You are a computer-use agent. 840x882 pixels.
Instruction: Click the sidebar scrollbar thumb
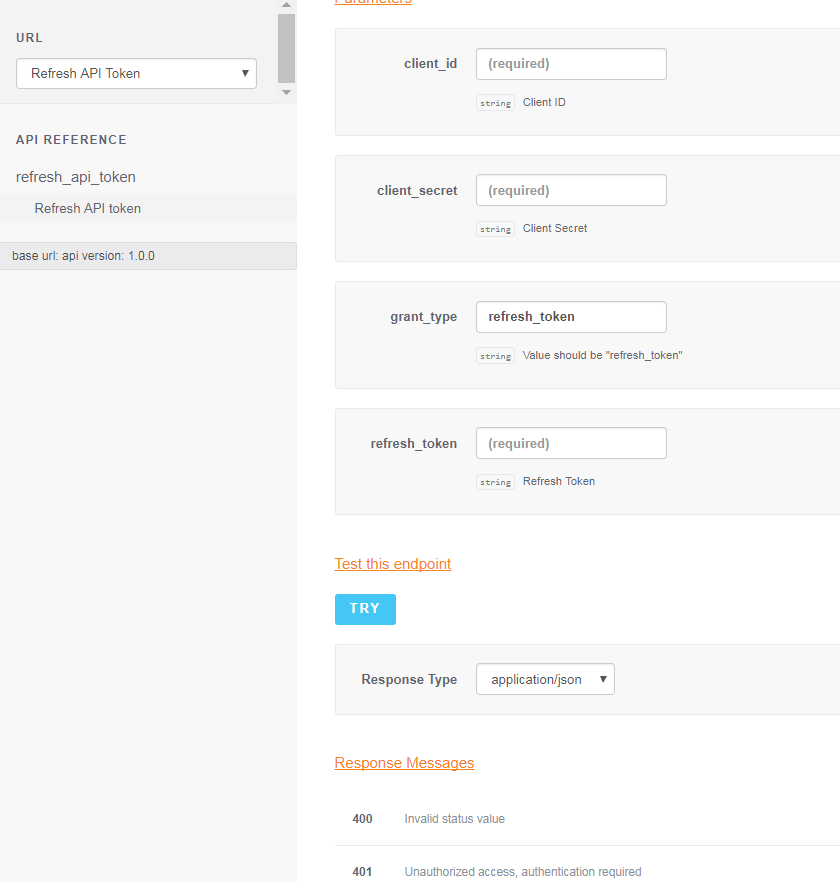pyautogui.click(x=286, y=48)
